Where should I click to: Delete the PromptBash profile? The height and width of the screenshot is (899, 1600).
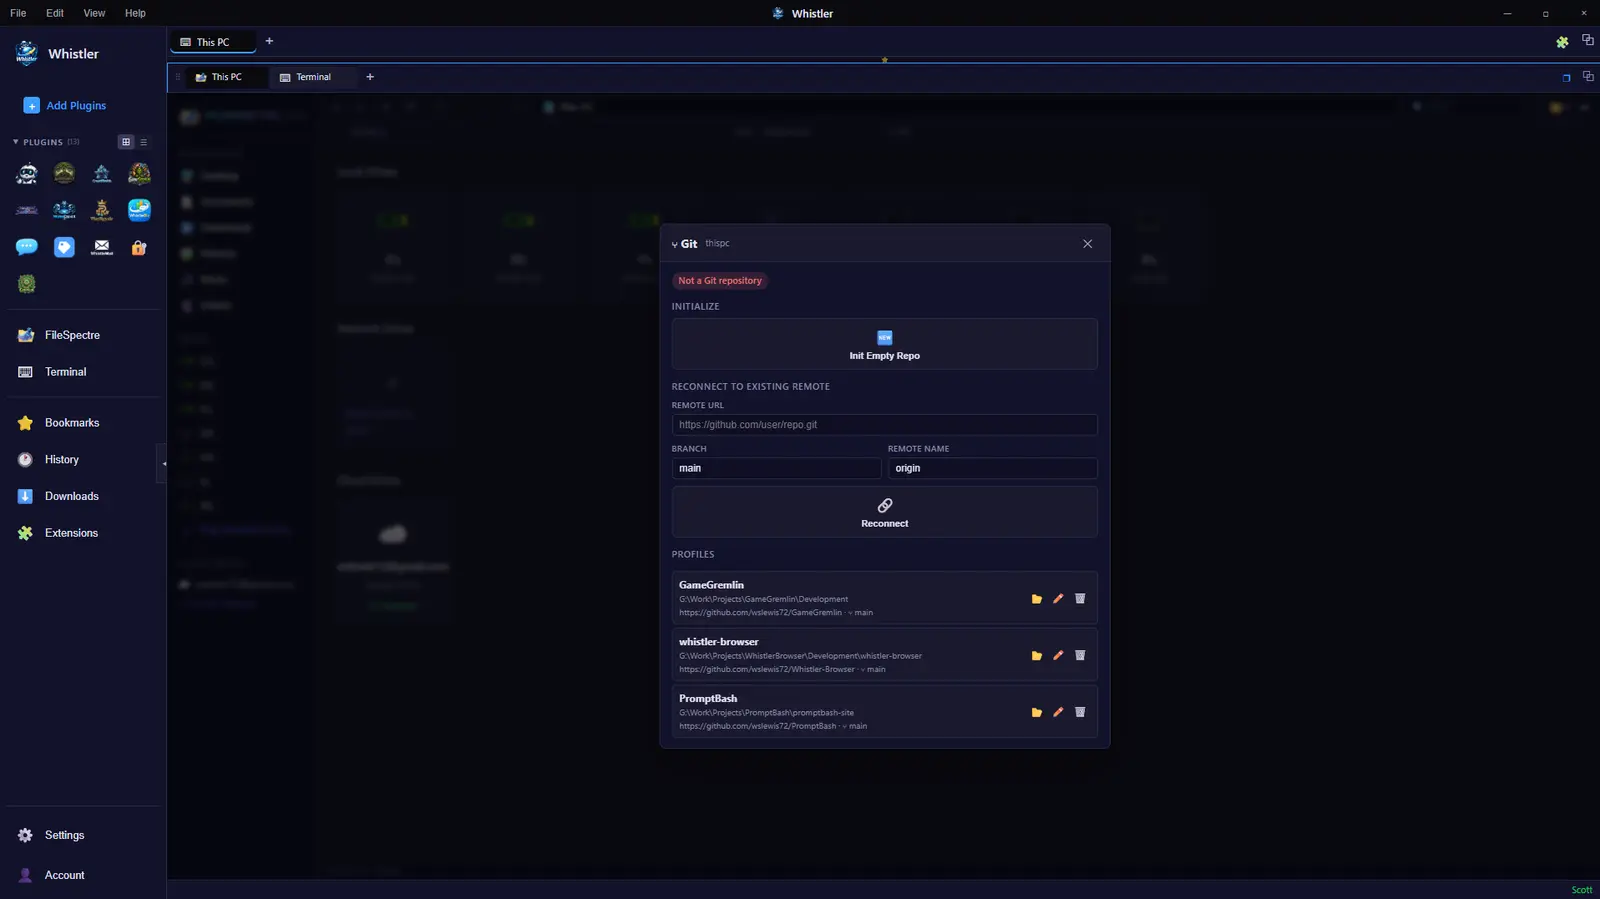[1080, 713]
